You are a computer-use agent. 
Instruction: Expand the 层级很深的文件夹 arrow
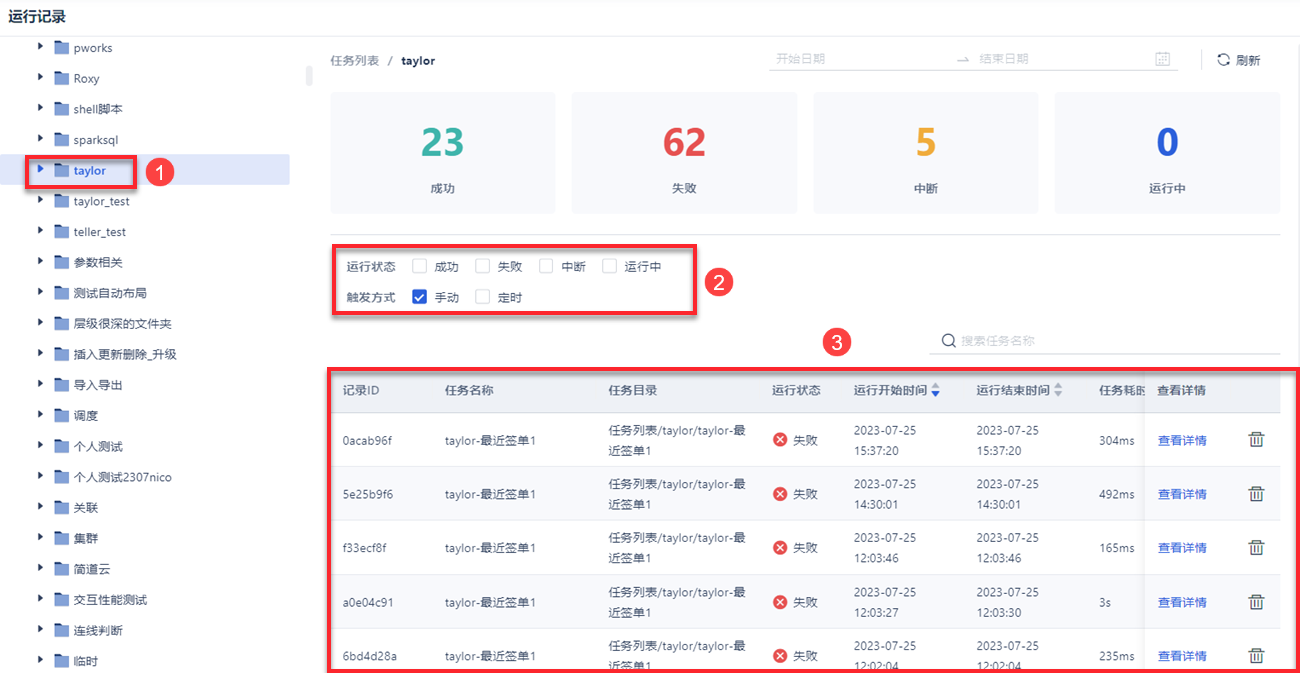tap(40, 323)
